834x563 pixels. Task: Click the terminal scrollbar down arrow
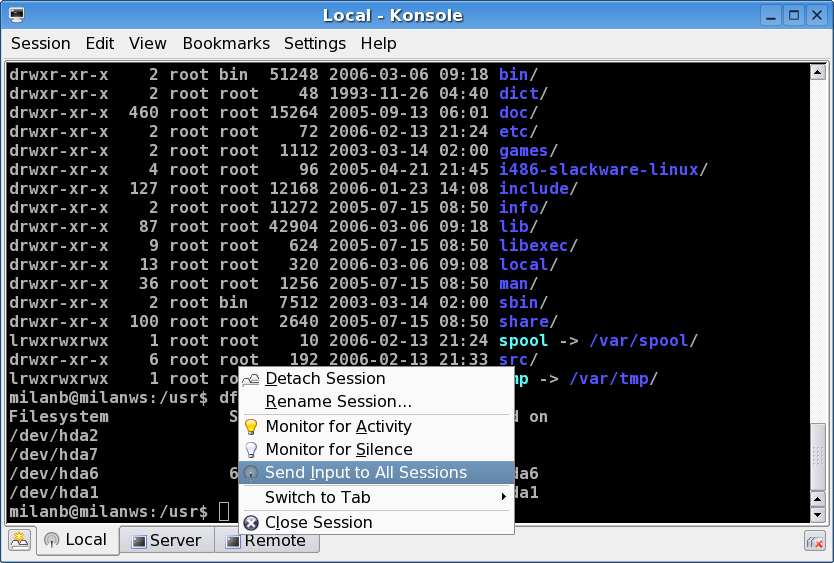coord(818,513)
